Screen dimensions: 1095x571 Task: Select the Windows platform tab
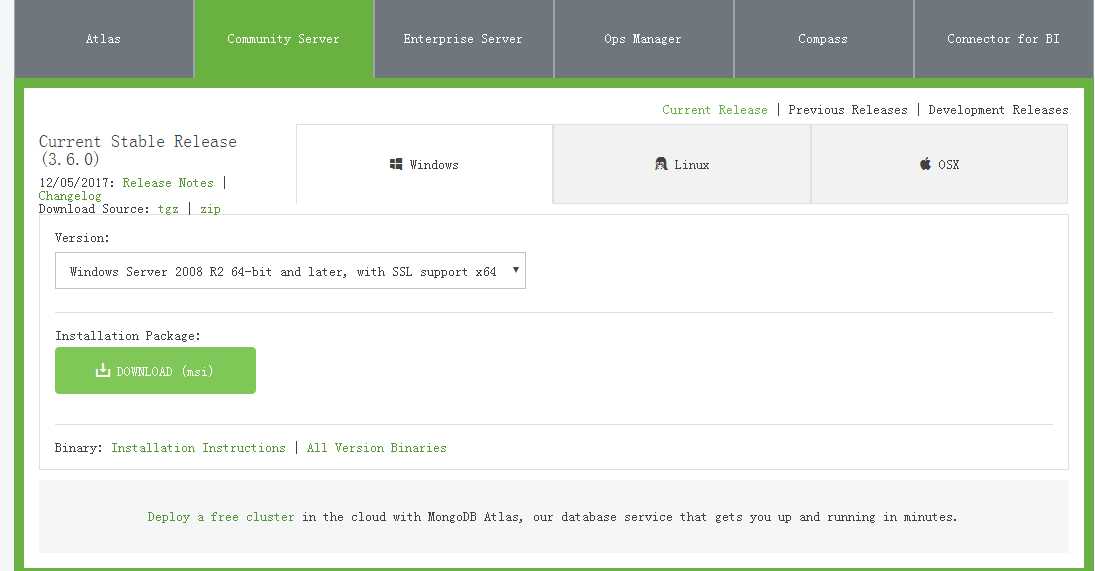pyautogui.click(x=425, y=165)
